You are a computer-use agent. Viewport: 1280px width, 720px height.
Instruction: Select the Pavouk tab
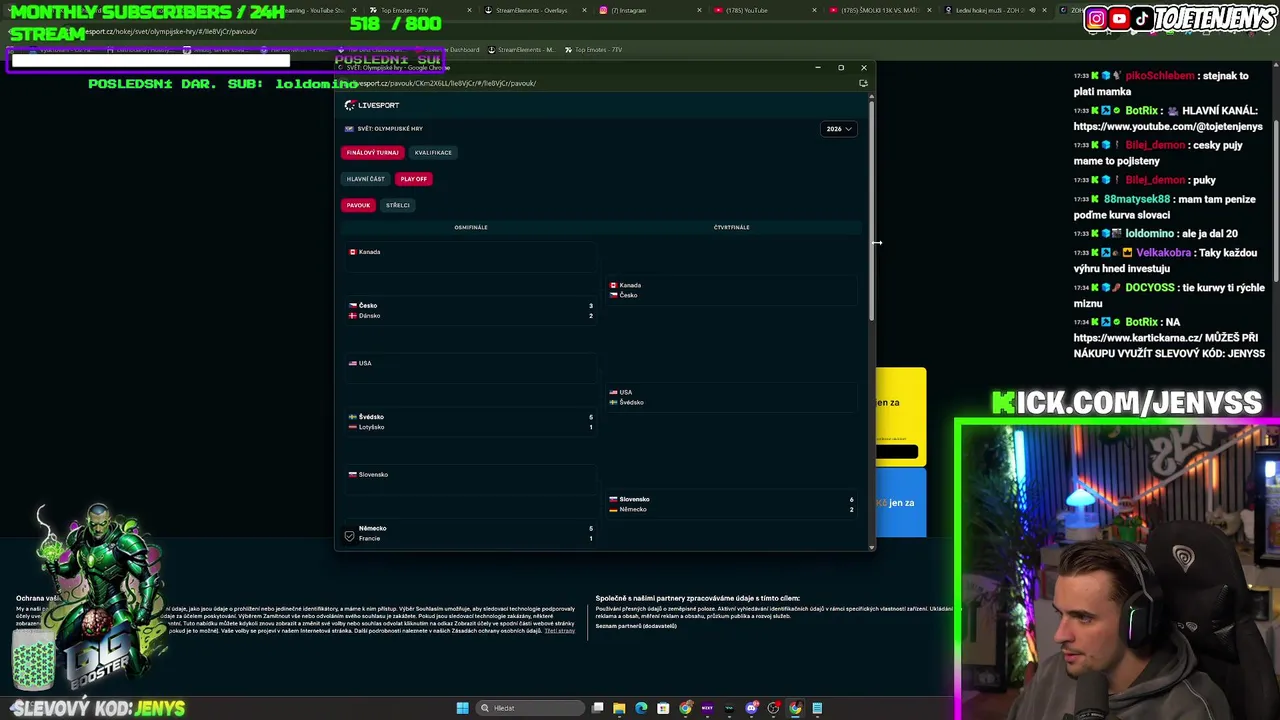pyautogui.click(x=358, y=205)
